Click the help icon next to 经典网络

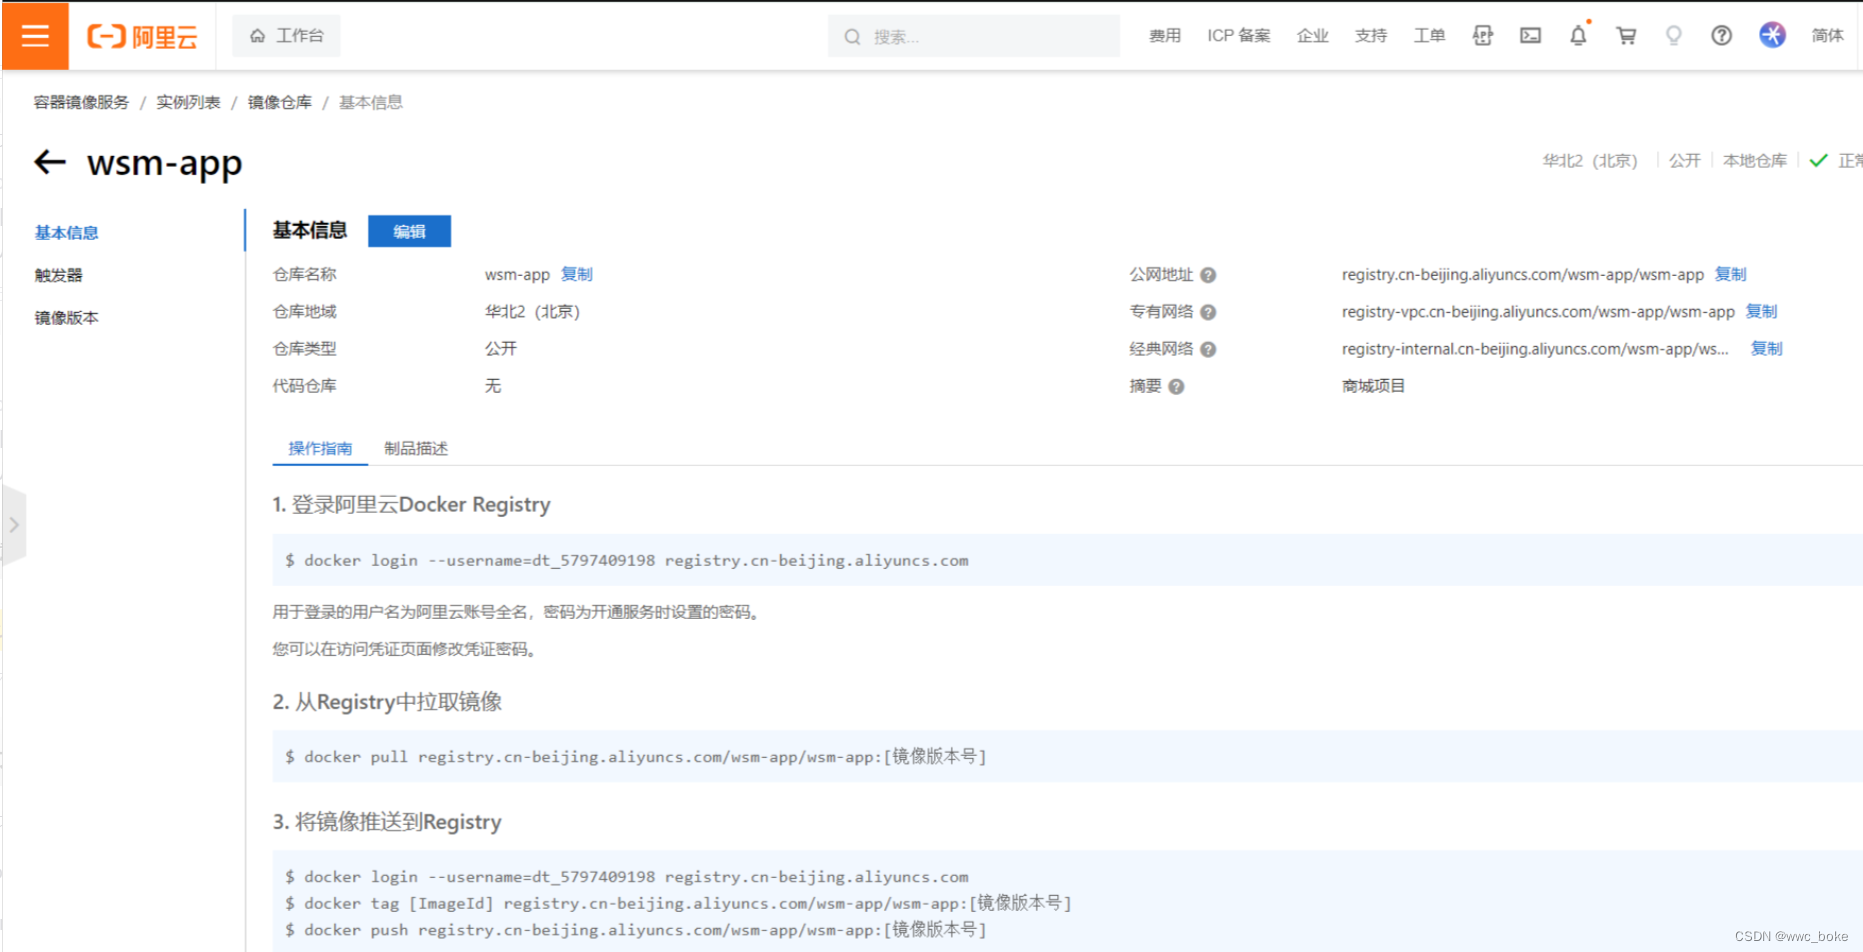pos(1208,349)
